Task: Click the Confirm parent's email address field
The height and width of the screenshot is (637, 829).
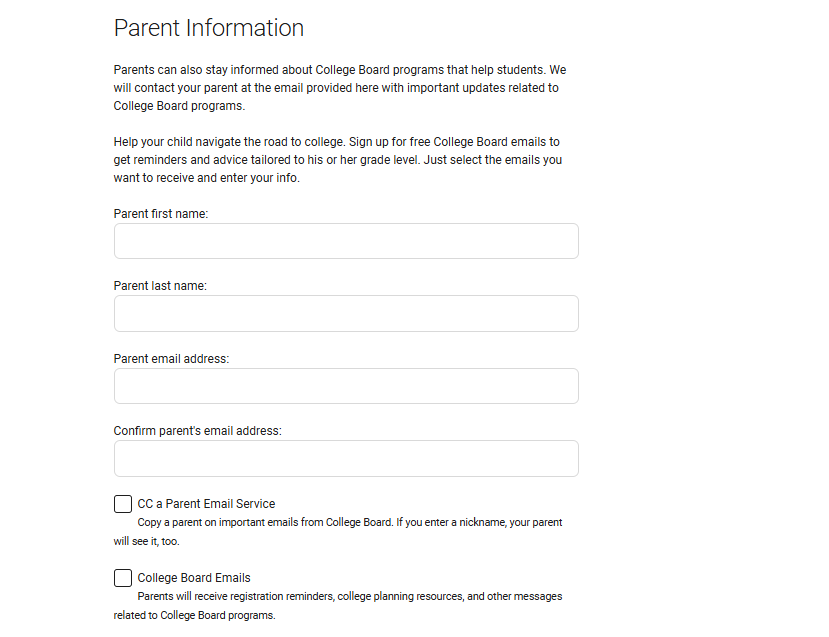Action: pos(346,458)
